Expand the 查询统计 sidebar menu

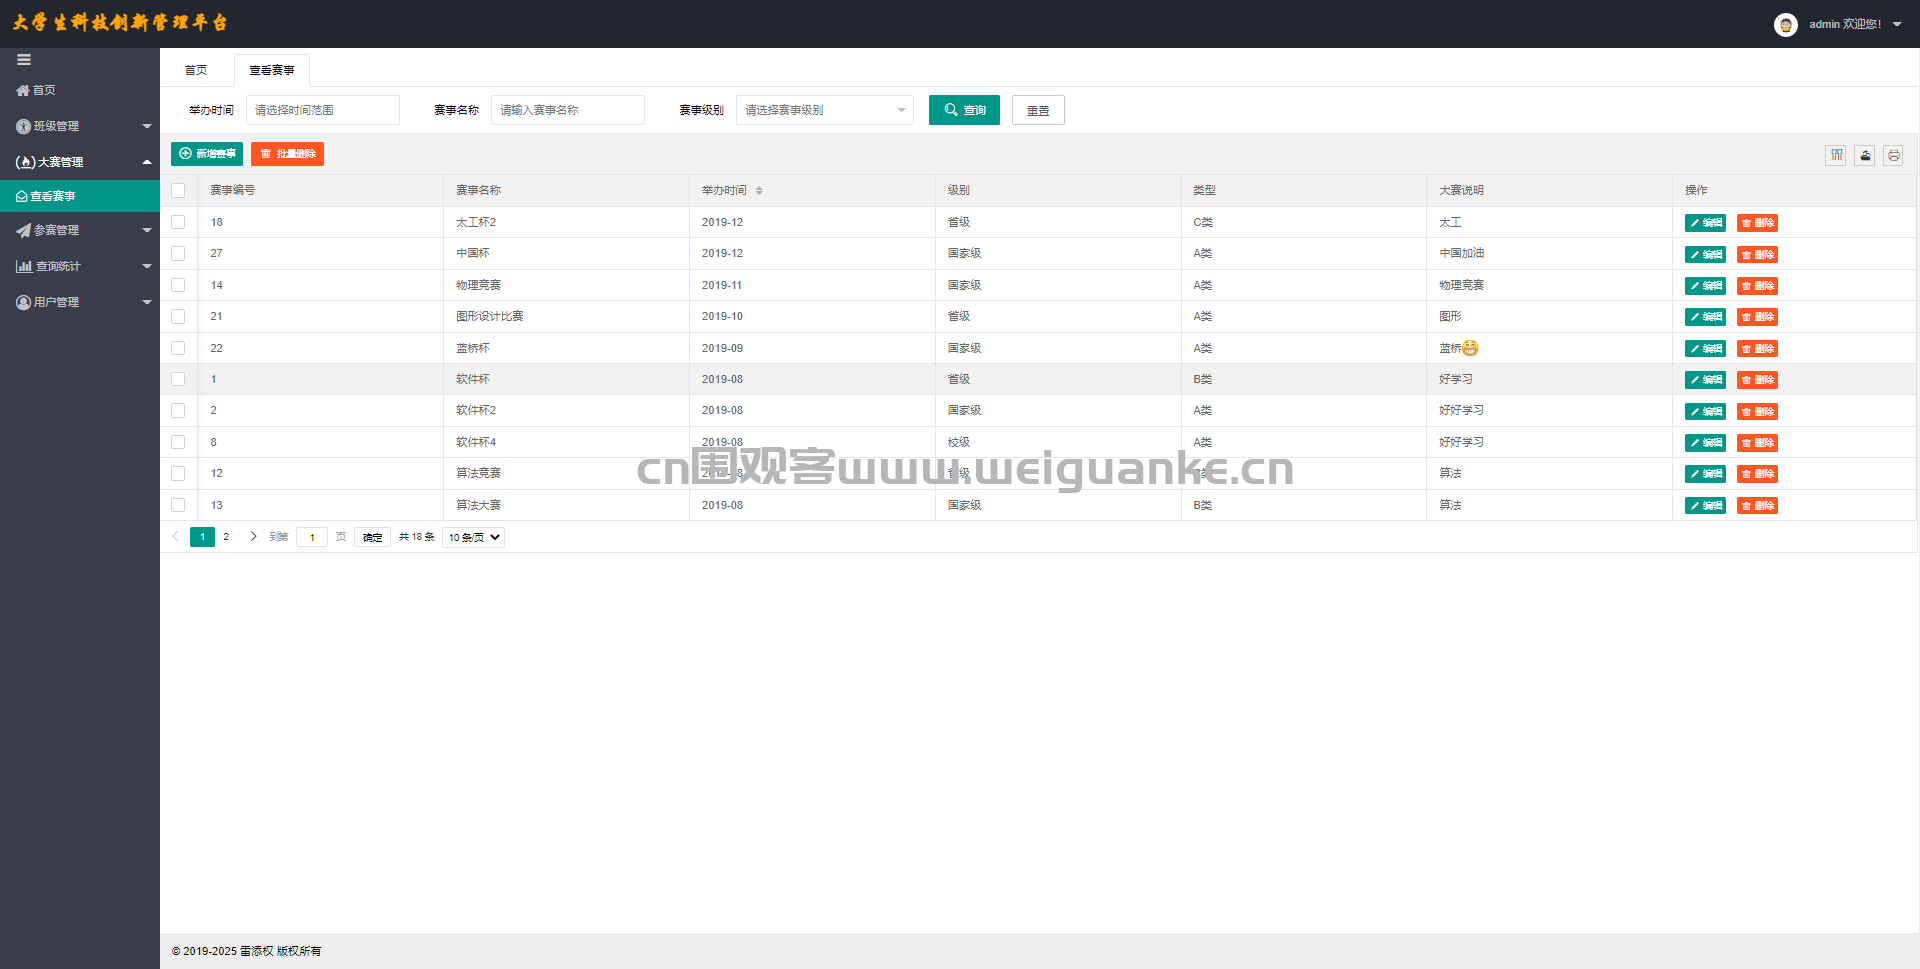[x=80, y=266]
